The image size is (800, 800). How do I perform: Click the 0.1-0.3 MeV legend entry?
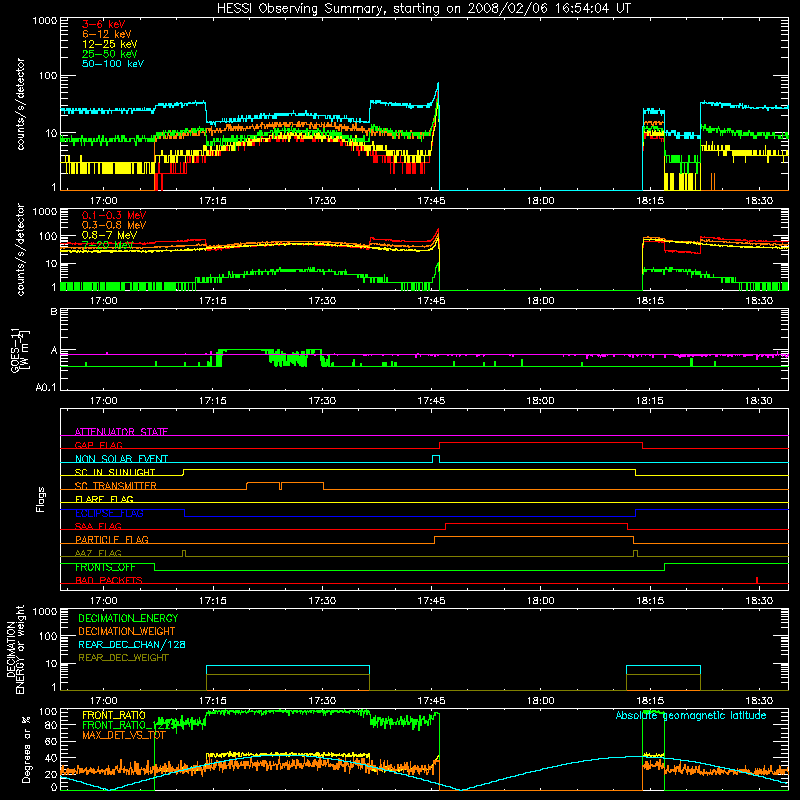tap(114, 215)
